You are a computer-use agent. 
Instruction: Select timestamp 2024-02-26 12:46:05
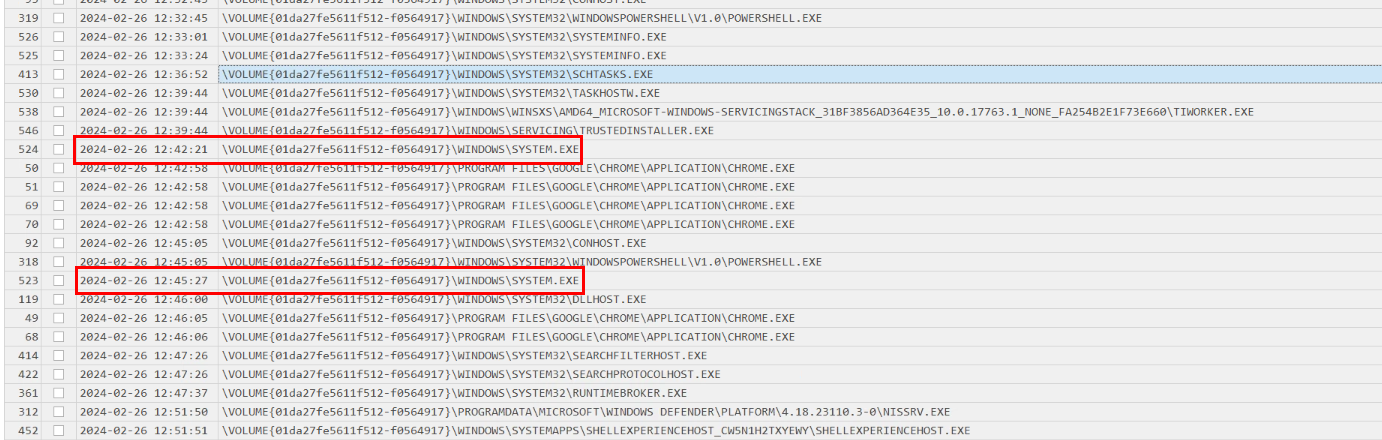pyautogui.click(x=144, y=318)
